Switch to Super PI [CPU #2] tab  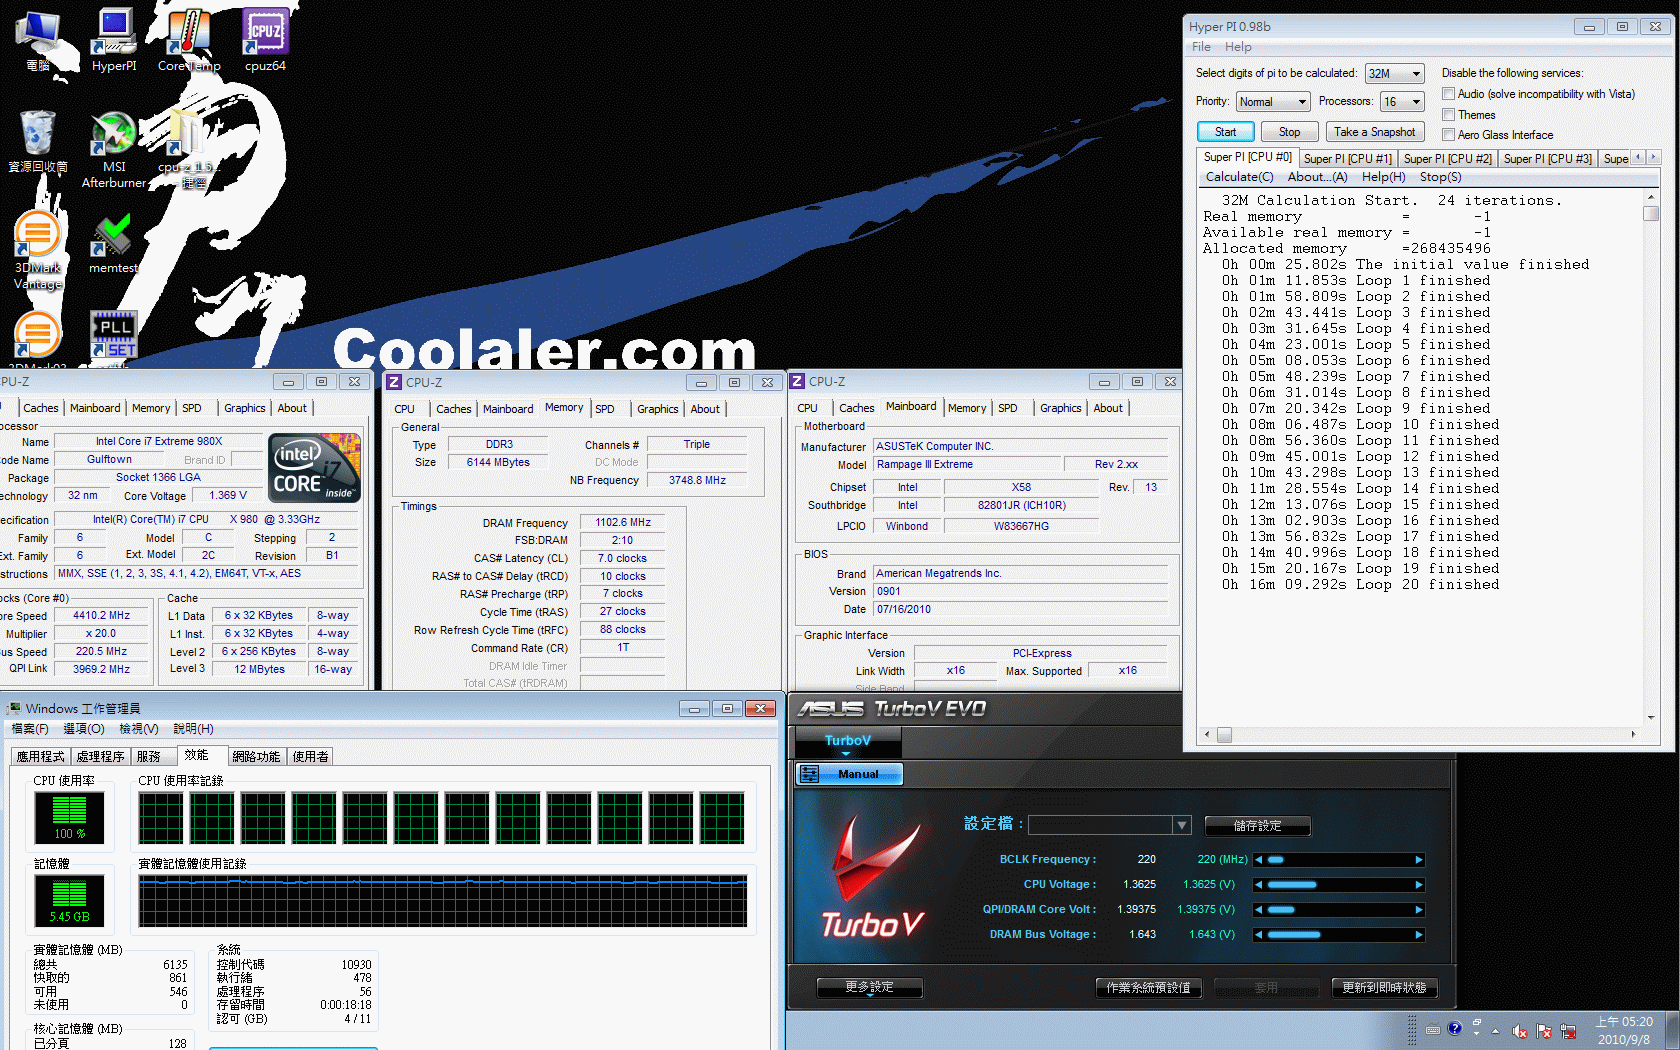point(1447,158)
